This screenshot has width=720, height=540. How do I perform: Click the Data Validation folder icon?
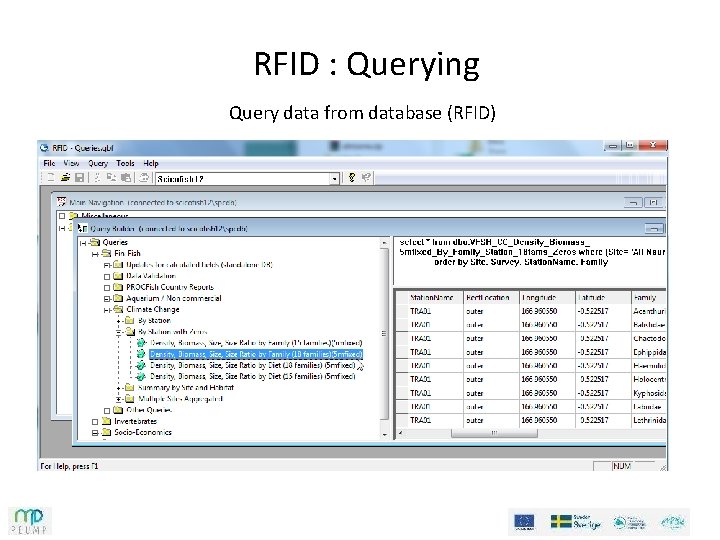(x=118, y=276)
